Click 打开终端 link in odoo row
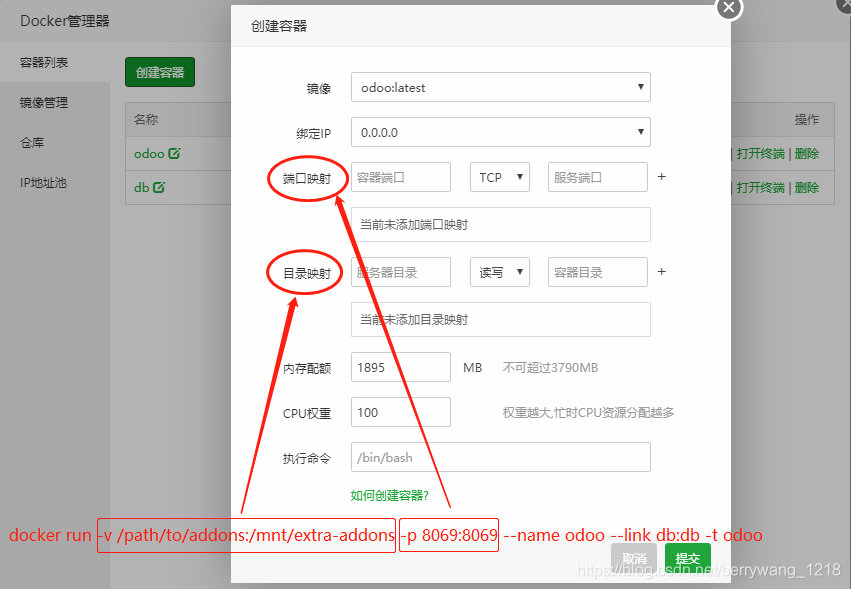 [760, 154]
